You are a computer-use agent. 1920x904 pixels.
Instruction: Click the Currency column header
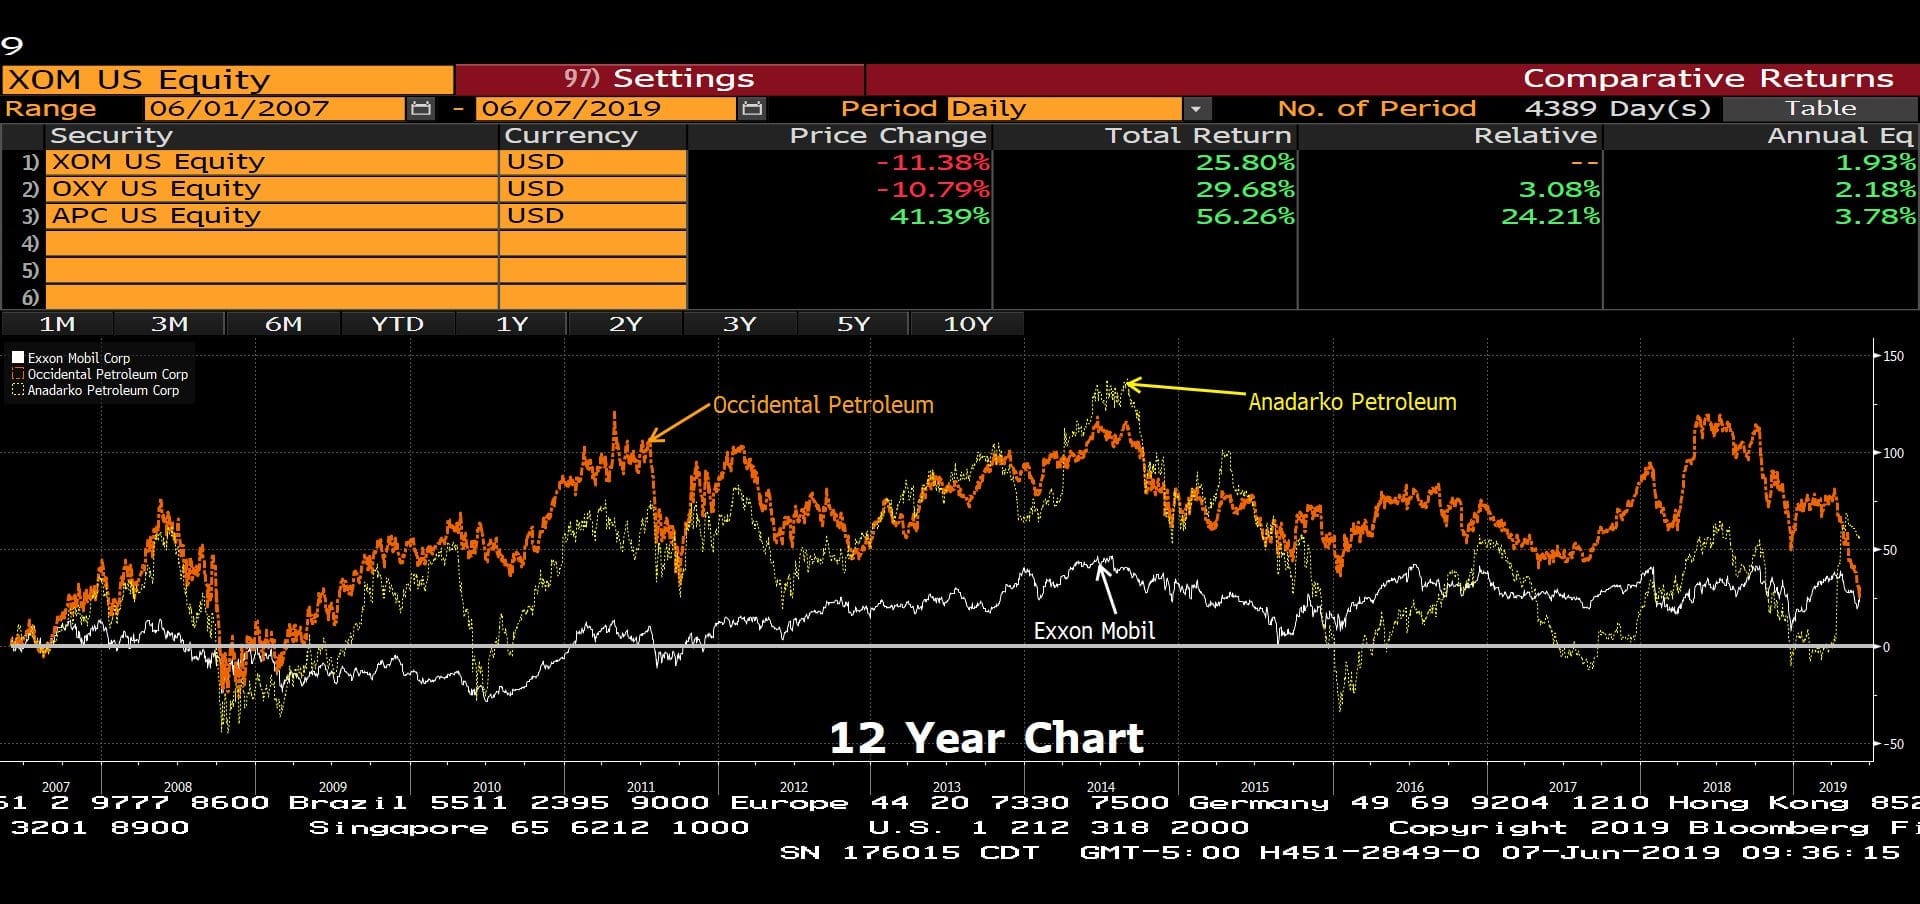570,136
